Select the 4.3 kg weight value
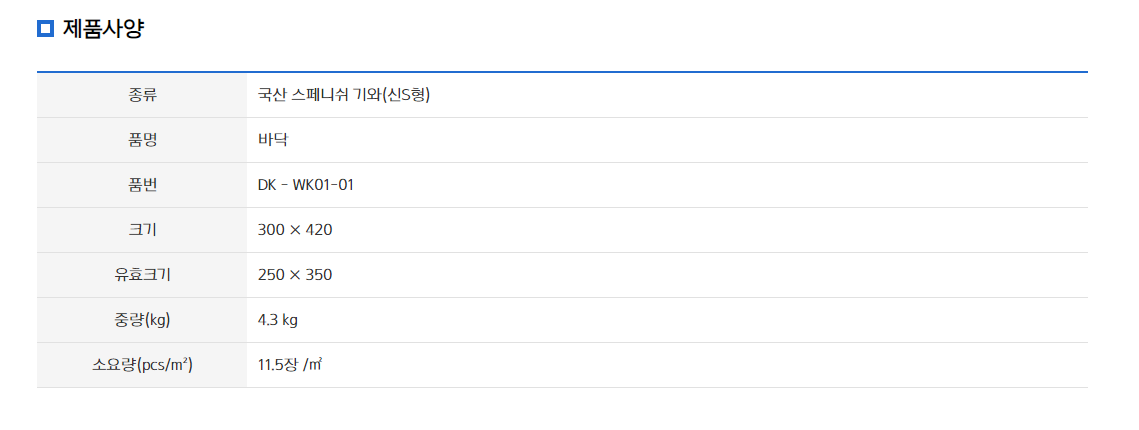This screenshot has width=1139, height=430. point(278,320)
